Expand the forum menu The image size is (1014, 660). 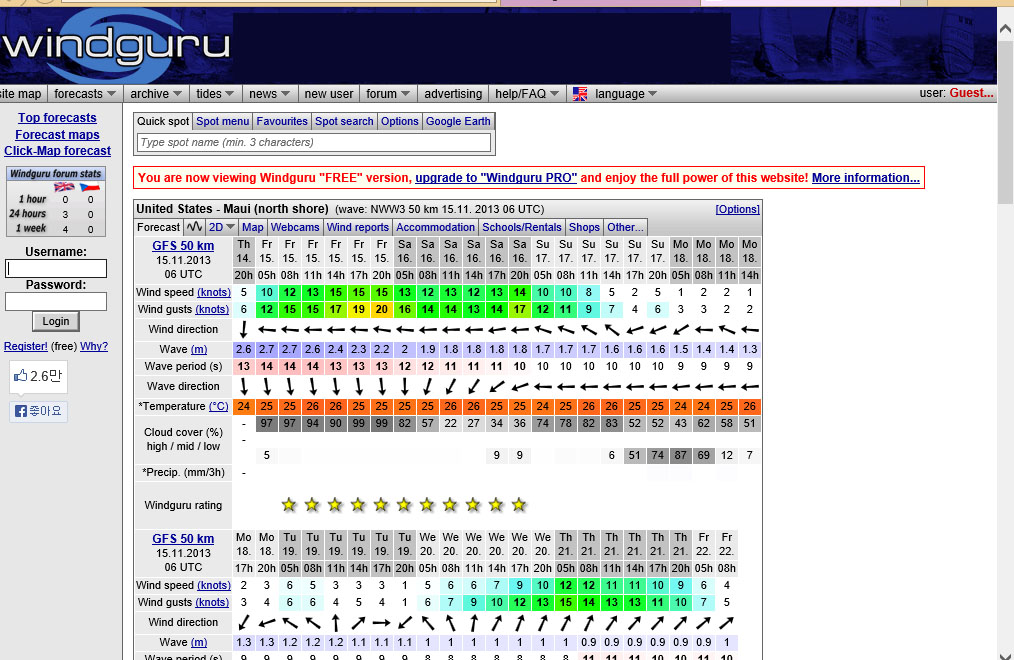coord(388,94)
